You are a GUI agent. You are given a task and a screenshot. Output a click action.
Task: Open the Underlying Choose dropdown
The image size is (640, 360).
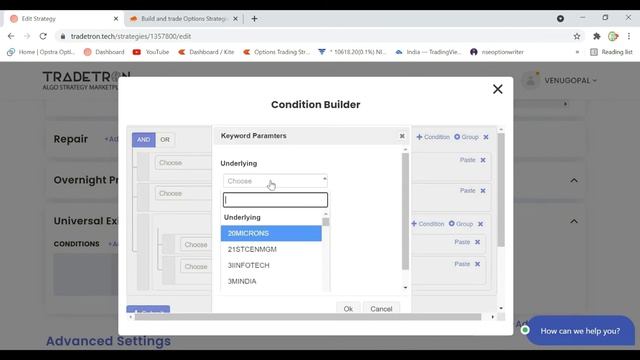pos(275,181)
